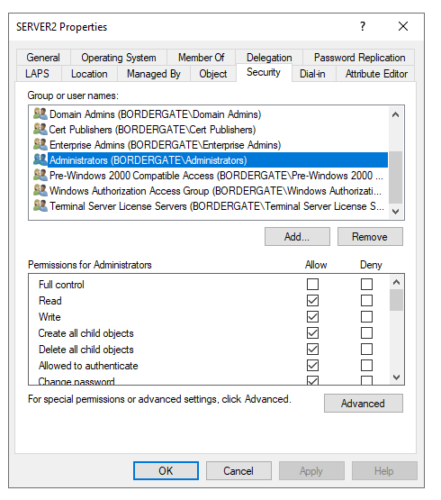Select the Security tab
The height and width of the screenshot is (500, 441).
(264, 72)
